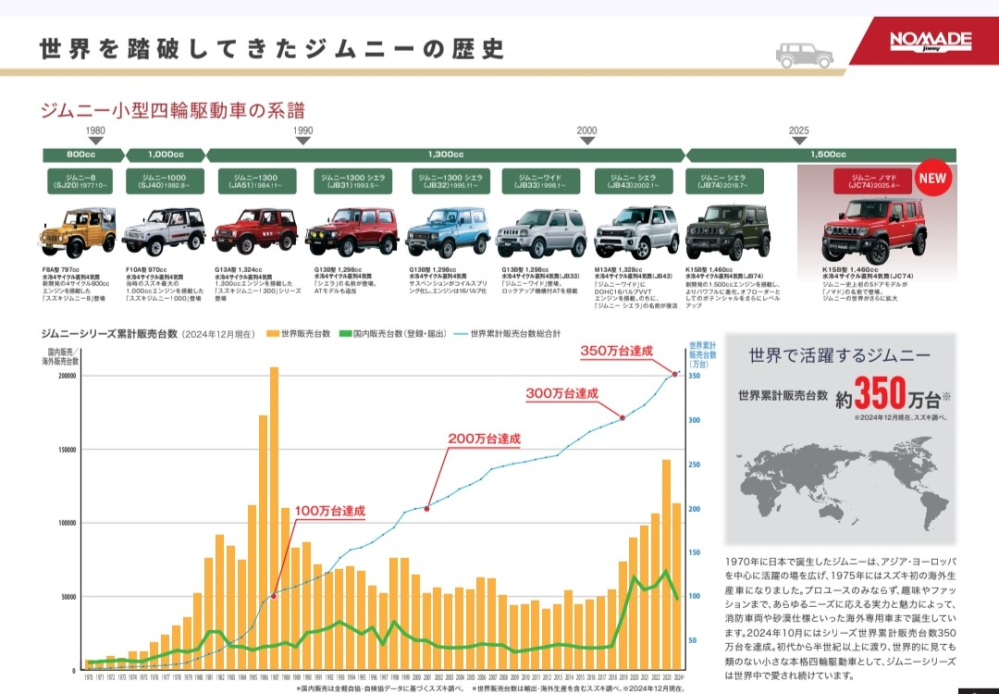Click the green 国内販売台数 legend swatch

[x=345, y=334]
